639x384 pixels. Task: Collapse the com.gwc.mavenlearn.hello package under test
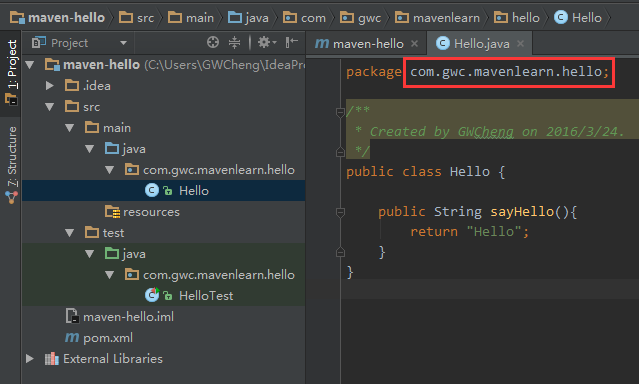(x=110, y=275)
